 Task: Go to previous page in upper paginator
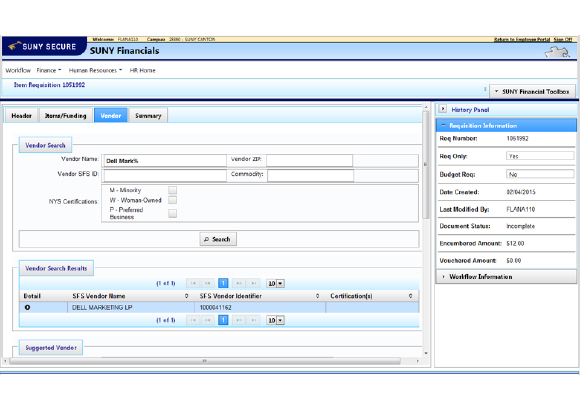pyautogui.click(x=208, y=283)
